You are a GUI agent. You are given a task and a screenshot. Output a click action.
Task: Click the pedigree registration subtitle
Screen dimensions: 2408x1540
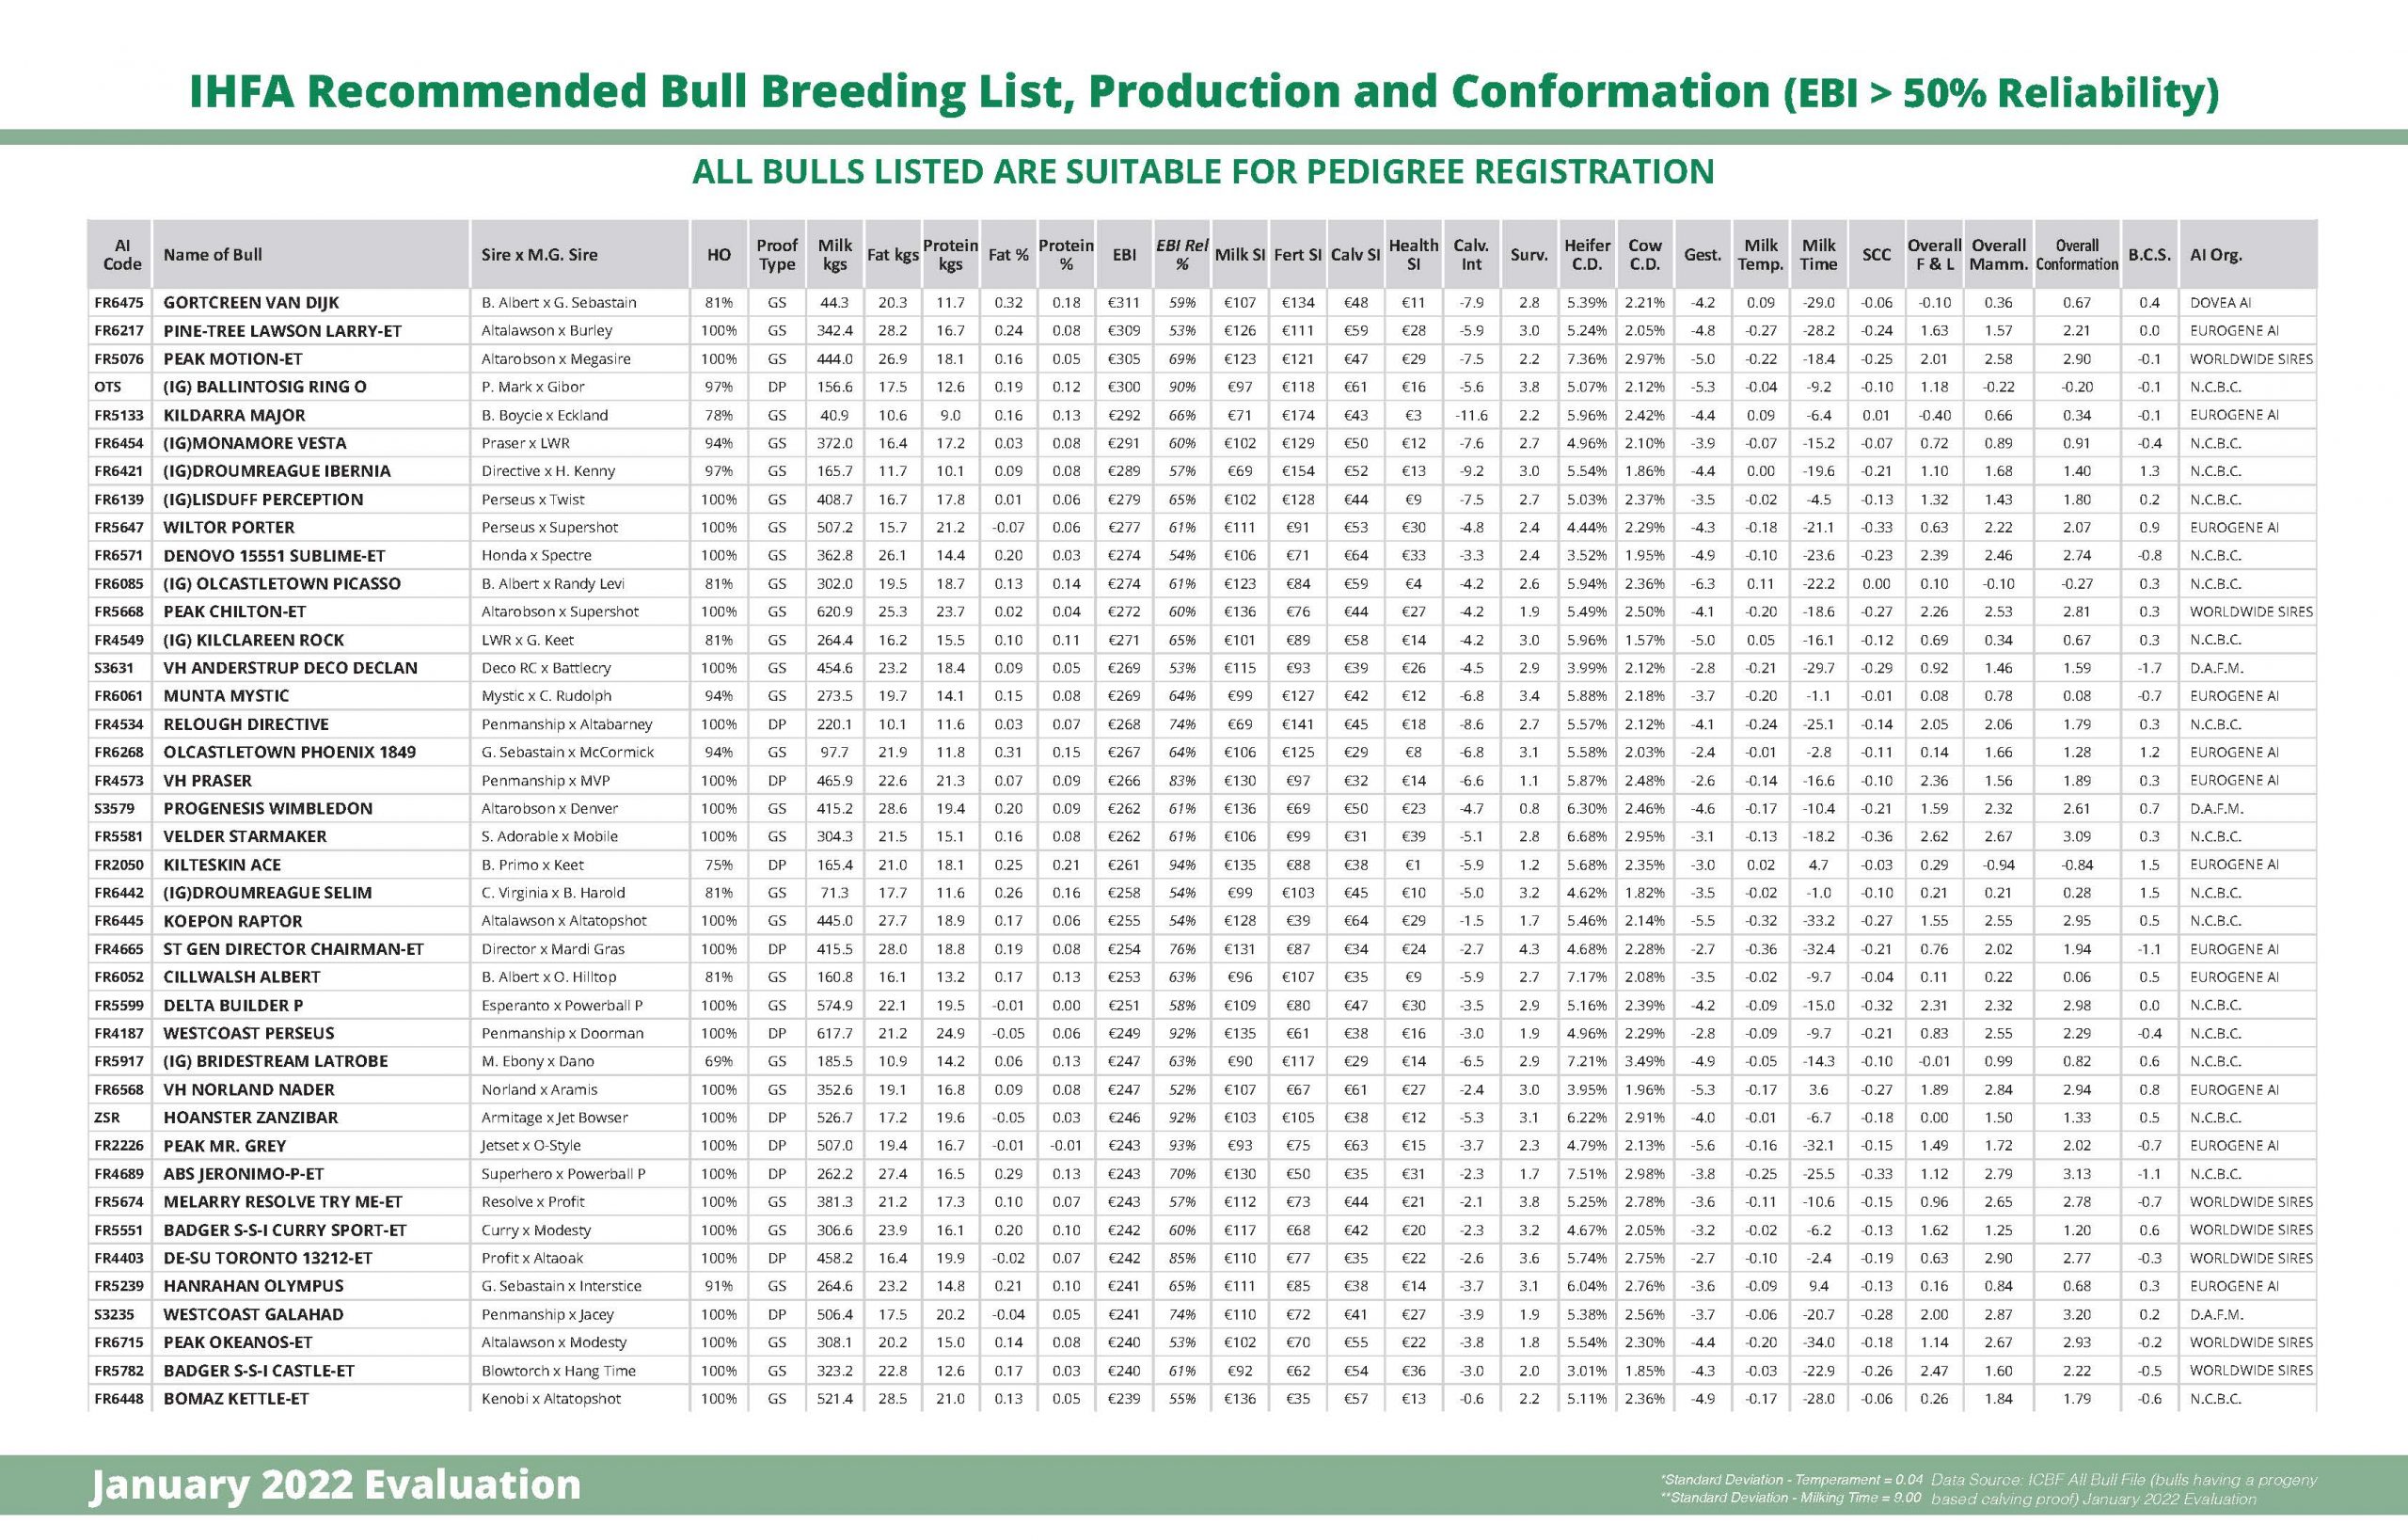click(x=1203, y=172)
